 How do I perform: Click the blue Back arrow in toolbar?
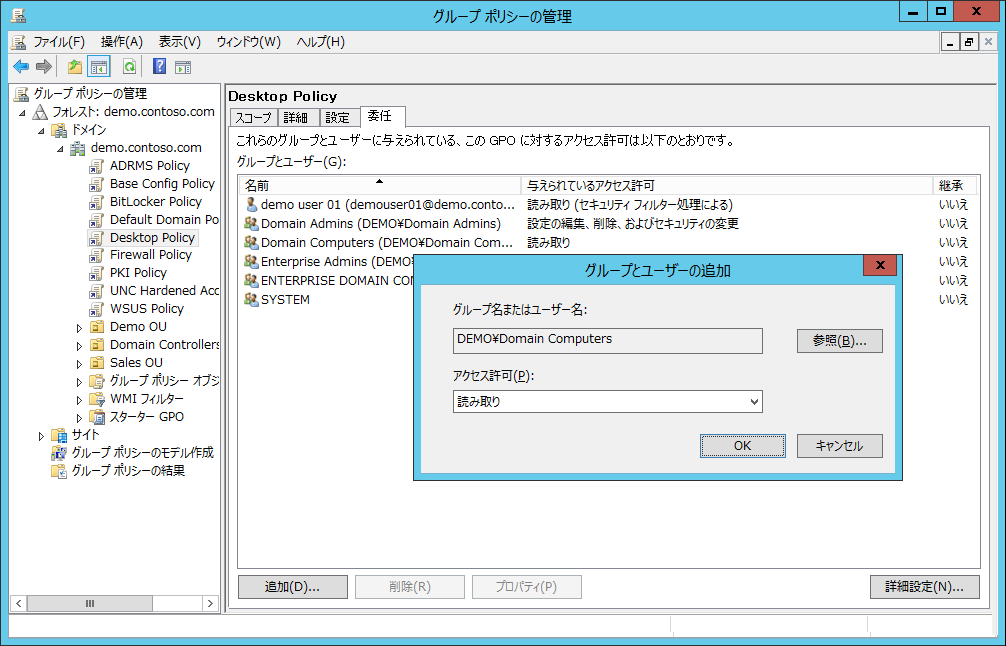pos(20,67)
